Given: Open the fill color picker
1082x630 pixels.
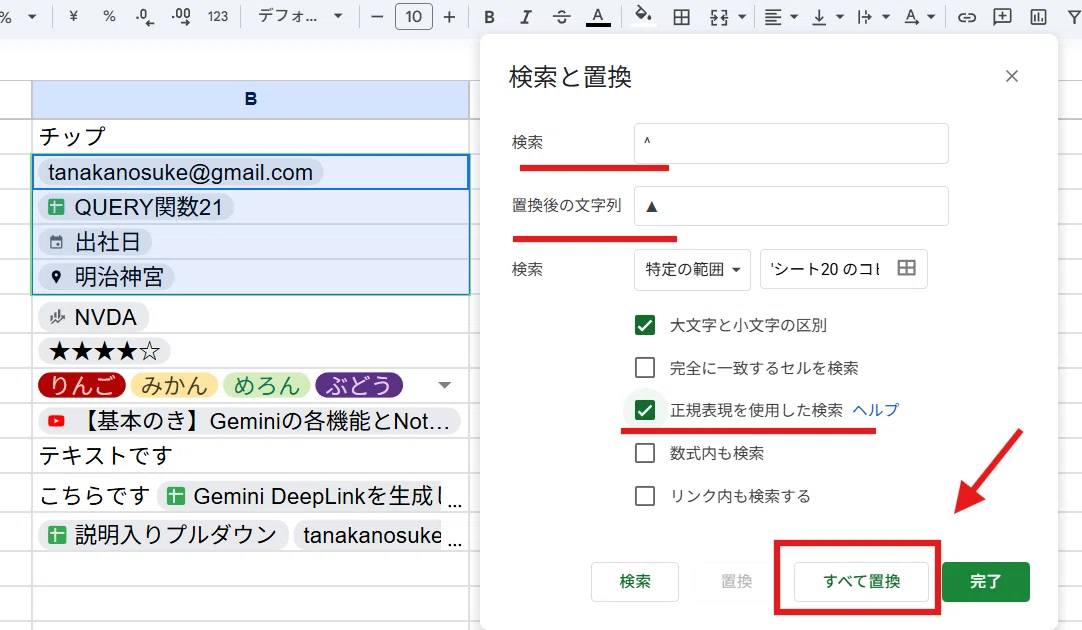Looking at the screenshot, I should coord(643,16).
